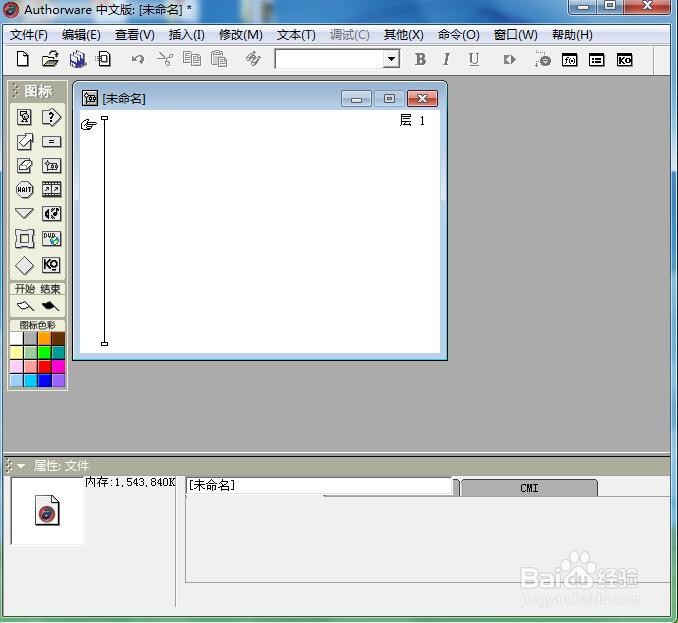The width and height of the screenshot is (678, 623).
Task: Open the 查看(V) menu
Action: tap(134, 35)
